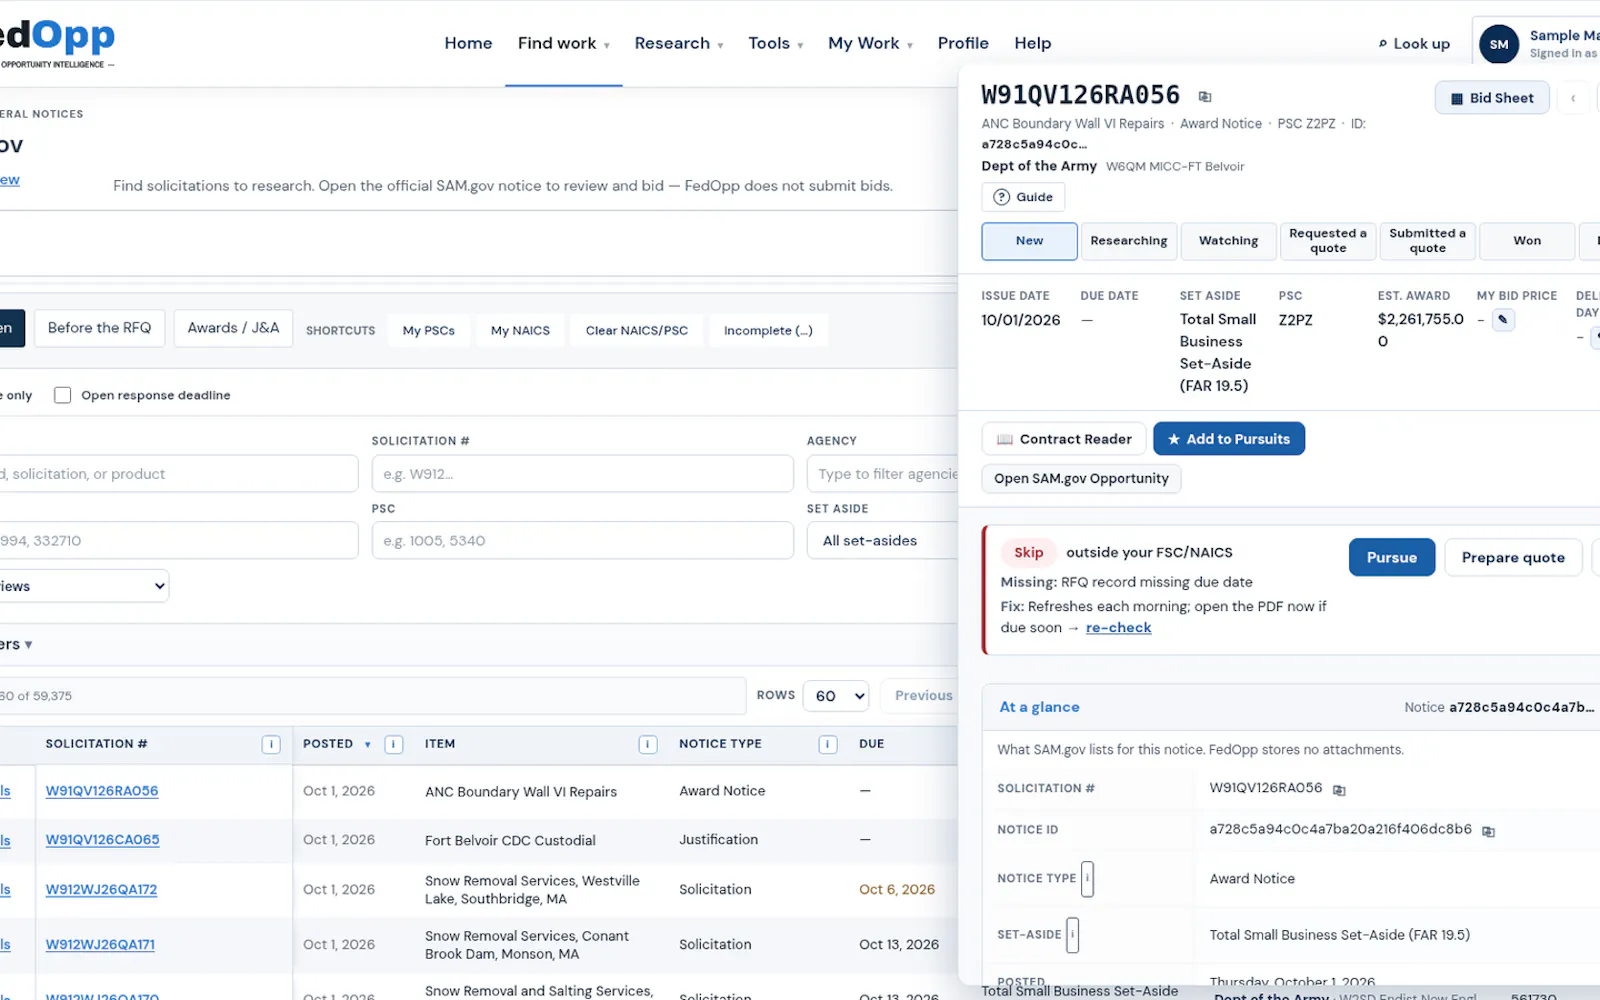Expand the Research menu
The image size is (1600, 1000).
(679, 43)
